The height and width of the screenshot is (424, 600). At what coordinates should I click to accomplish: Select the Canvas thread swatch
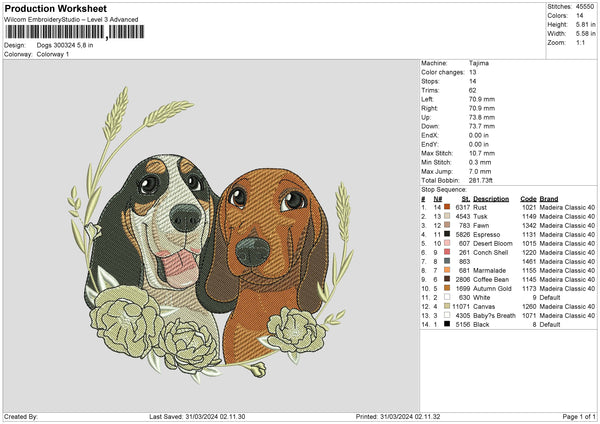coord(447,306)
